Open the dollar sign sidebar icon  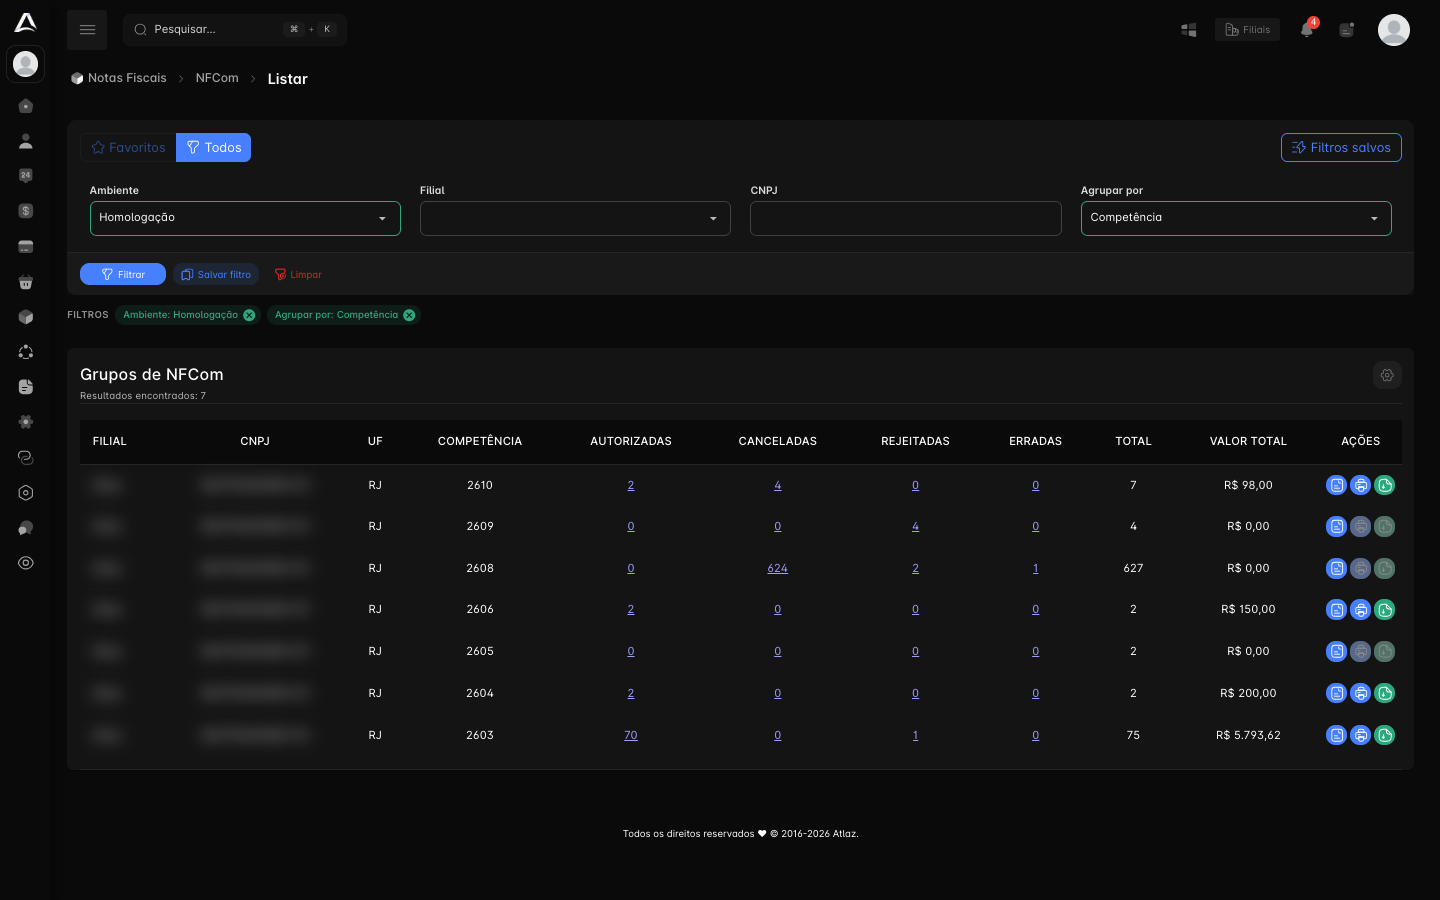tap(26, 211)
